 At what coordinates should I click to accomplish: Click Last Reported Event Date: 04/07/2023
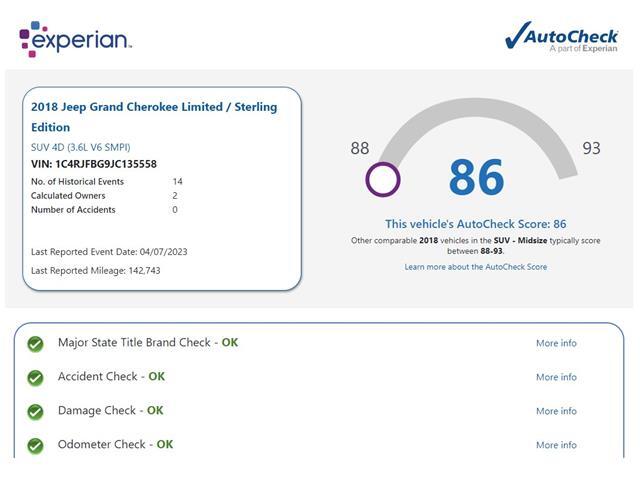(x=109, y=252)
